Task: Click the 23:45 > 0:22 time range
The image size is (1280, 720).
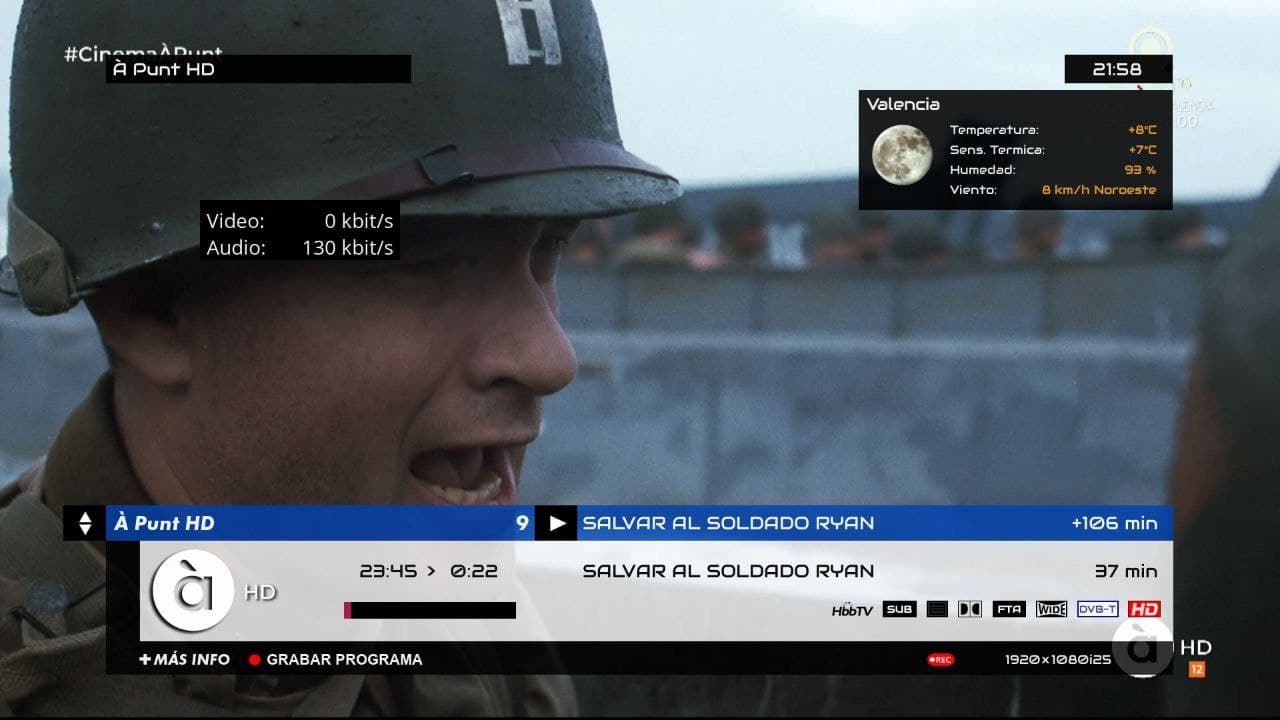Action: coord(429,571)
